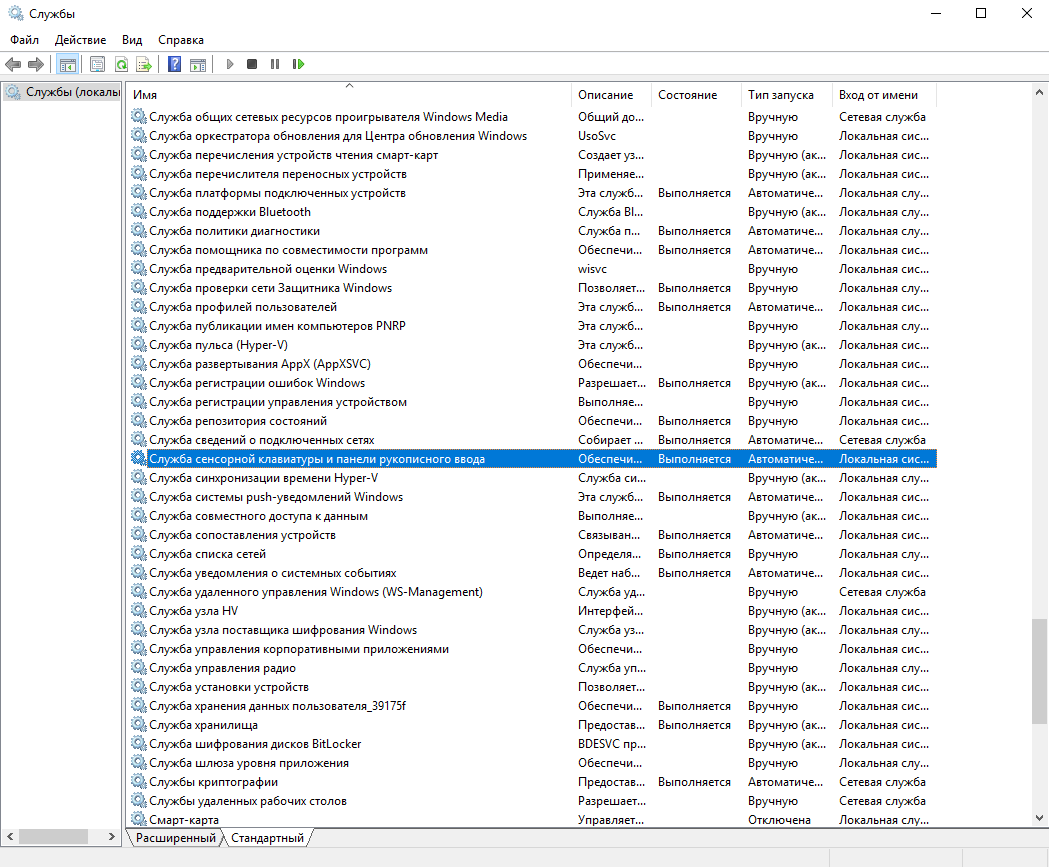
Task: Select Служба шифрования дисков BitLocker
Action: click(533, 744)
